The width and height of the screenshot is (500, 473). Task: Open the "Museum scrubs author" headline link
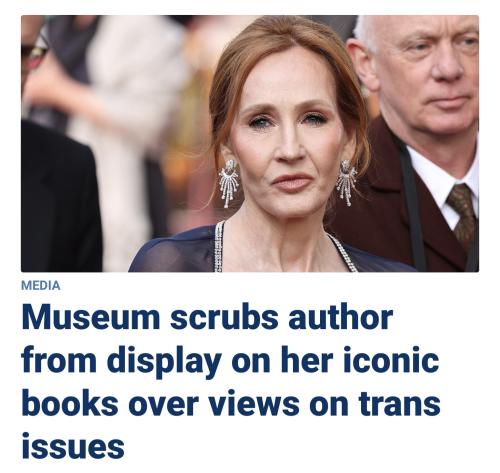point(231,381)
